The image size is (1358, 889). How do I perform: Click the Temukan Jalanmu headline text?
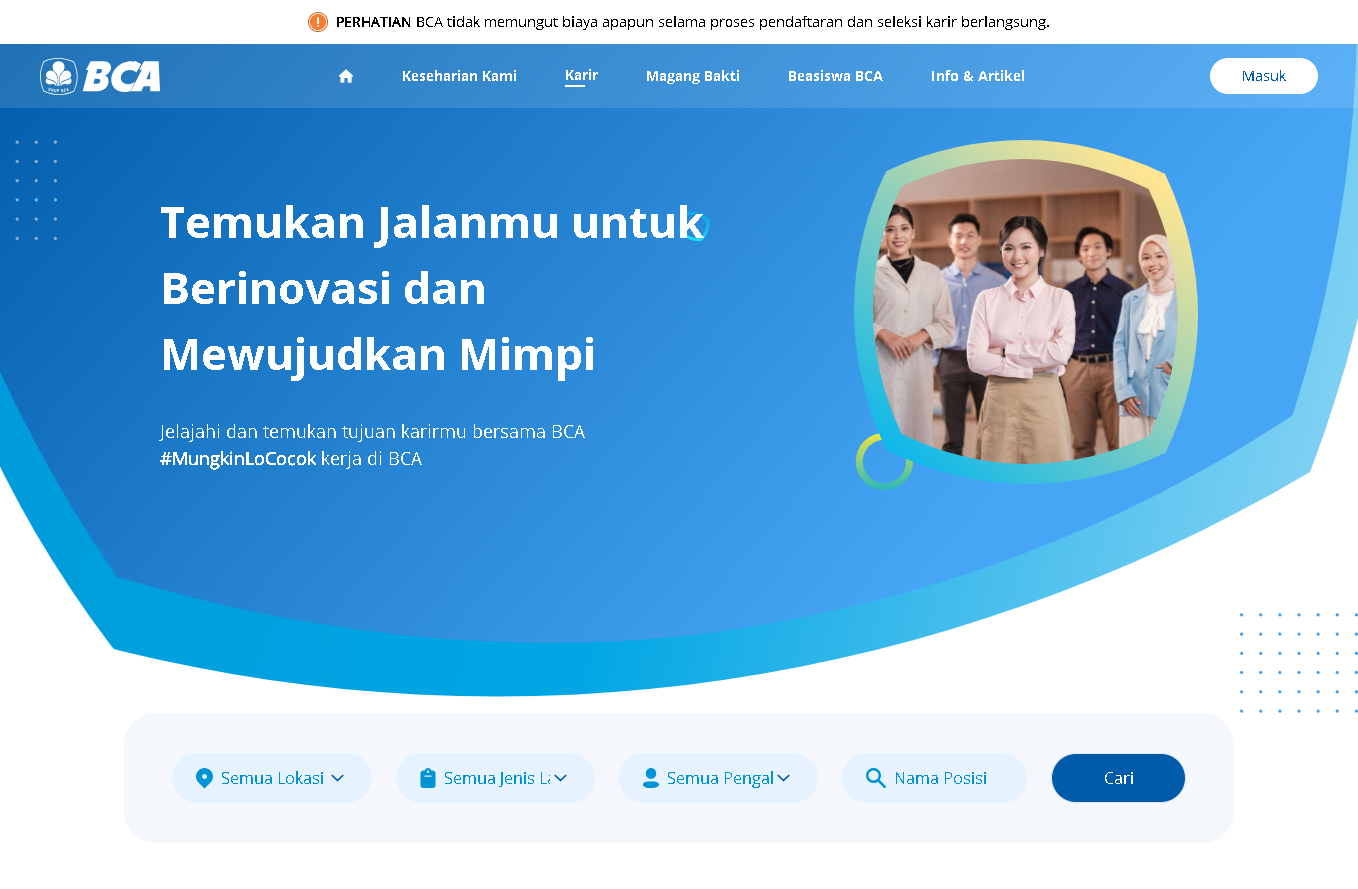432,288
